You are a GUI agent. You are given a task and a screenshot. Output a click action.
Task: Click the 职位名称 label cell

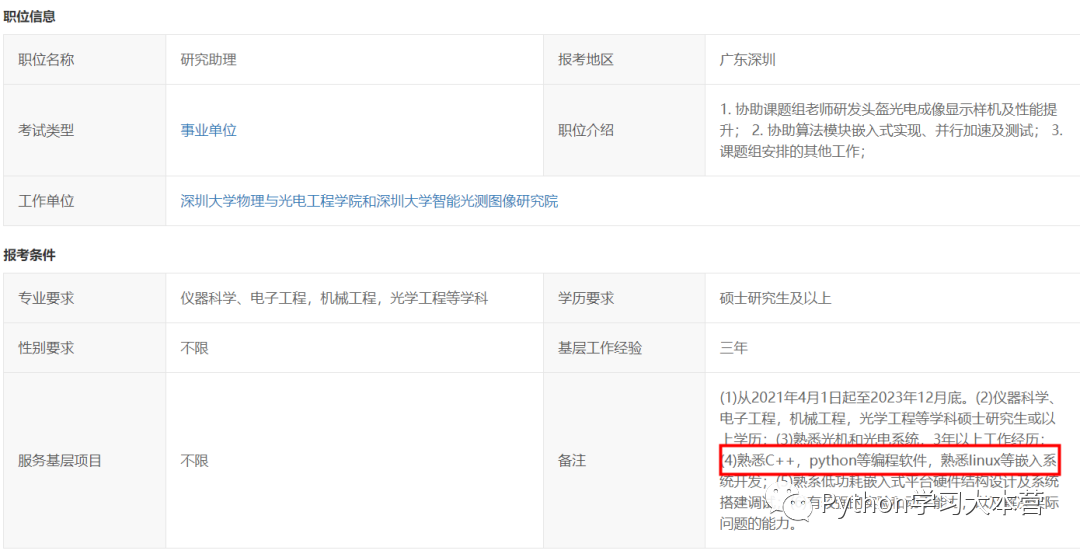[84, 59]
